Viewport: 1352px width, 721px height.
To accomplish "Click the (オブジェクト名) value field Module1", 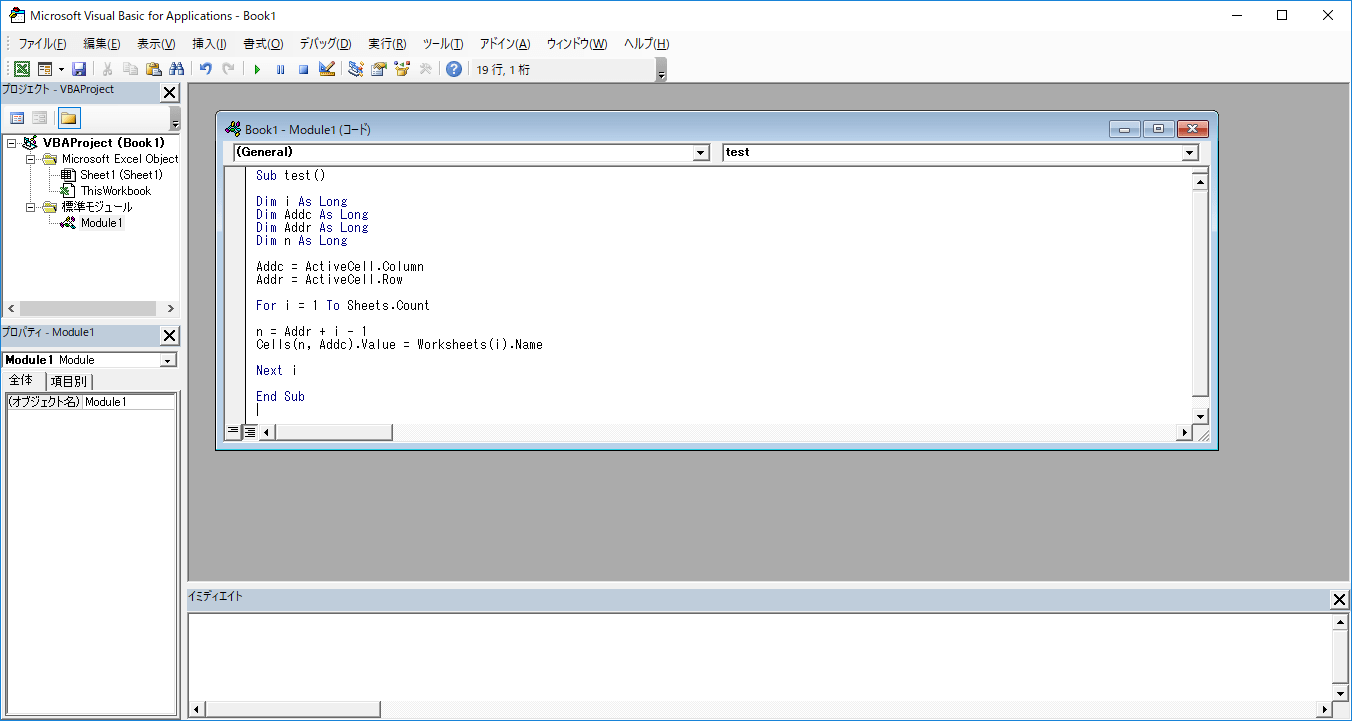I will pyautogui.click(x=129, y=402).
